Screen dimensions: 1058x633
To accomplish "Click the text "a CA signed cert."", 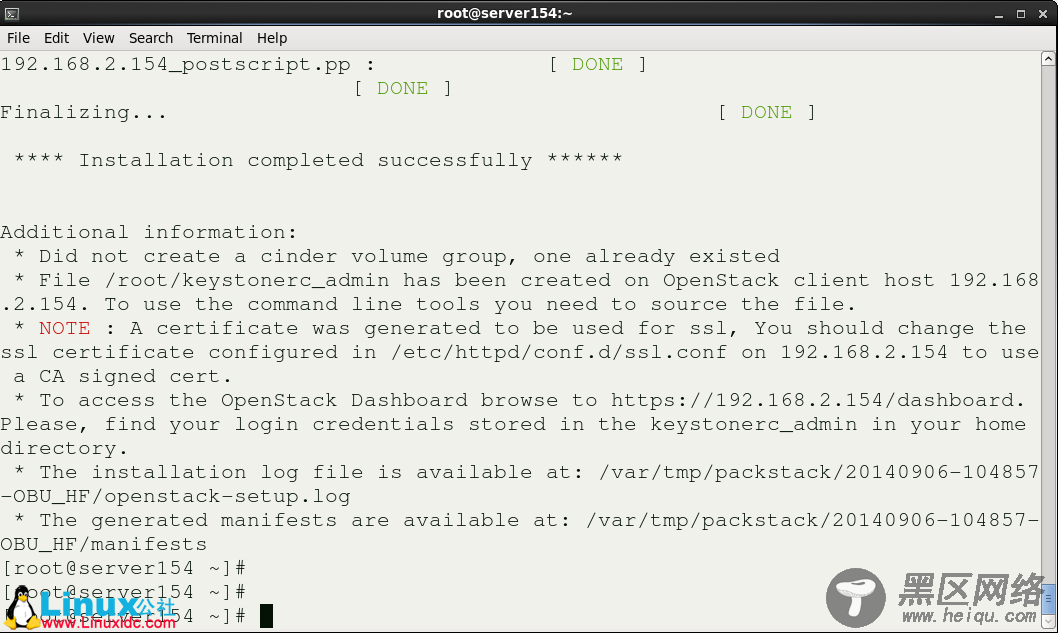I will pos(123,377).
